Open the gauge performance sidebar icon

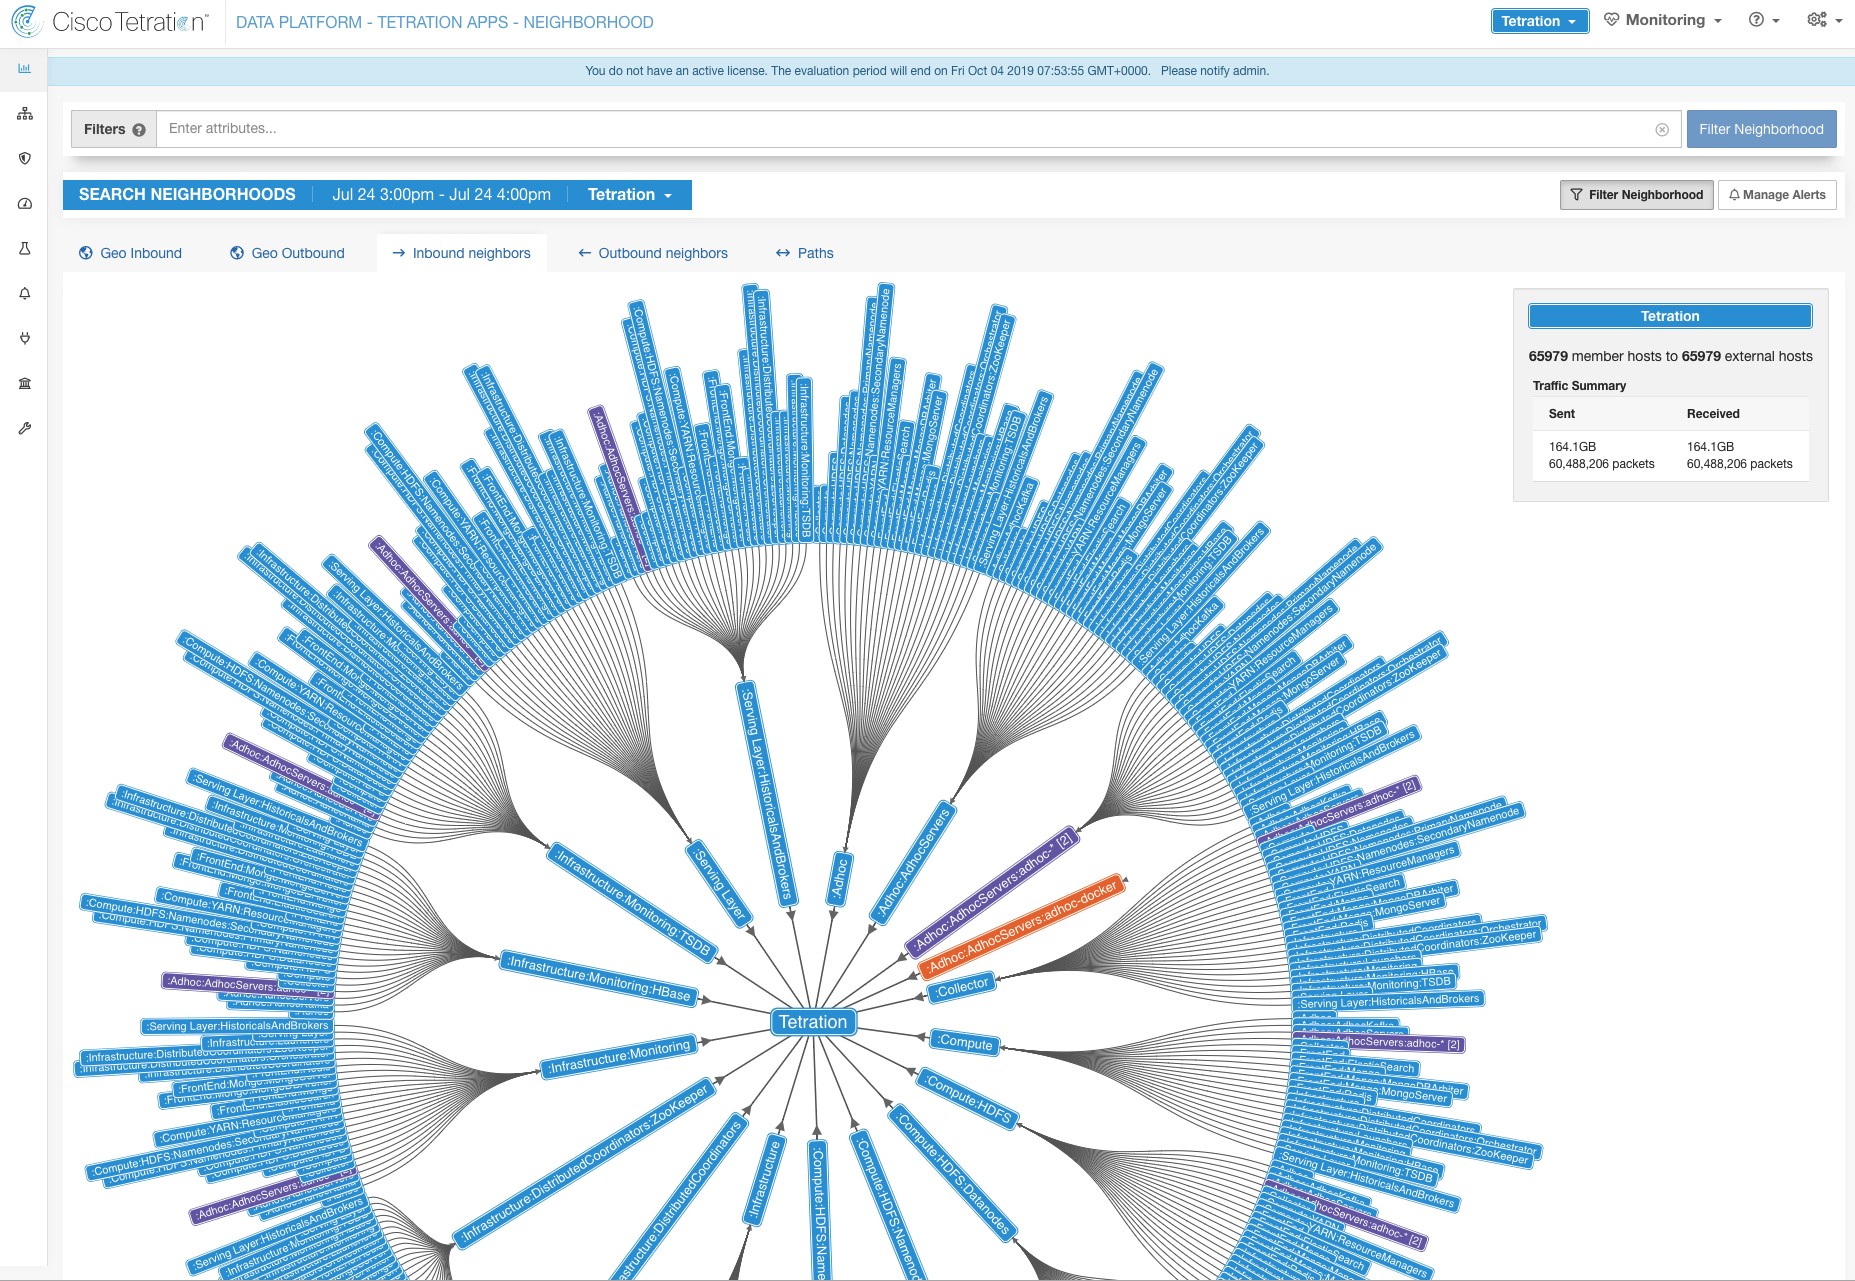point(25,203)
